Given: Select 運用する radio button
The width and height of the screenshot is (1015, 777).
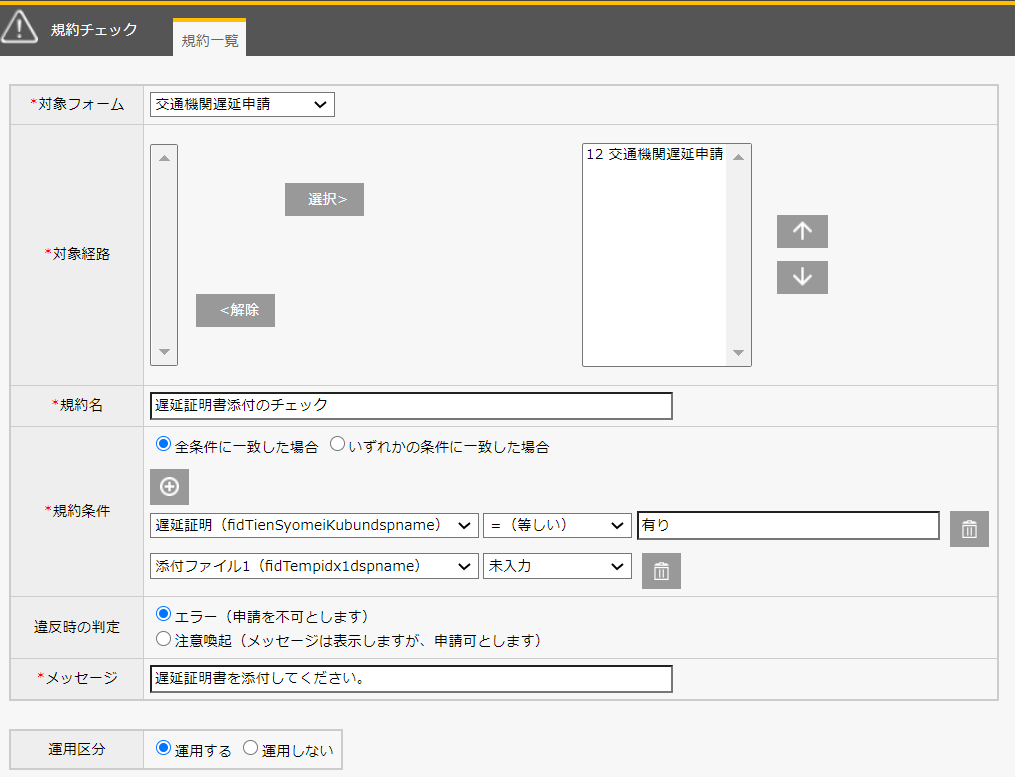Looking at the screenshot, I should tap(163, 748).
